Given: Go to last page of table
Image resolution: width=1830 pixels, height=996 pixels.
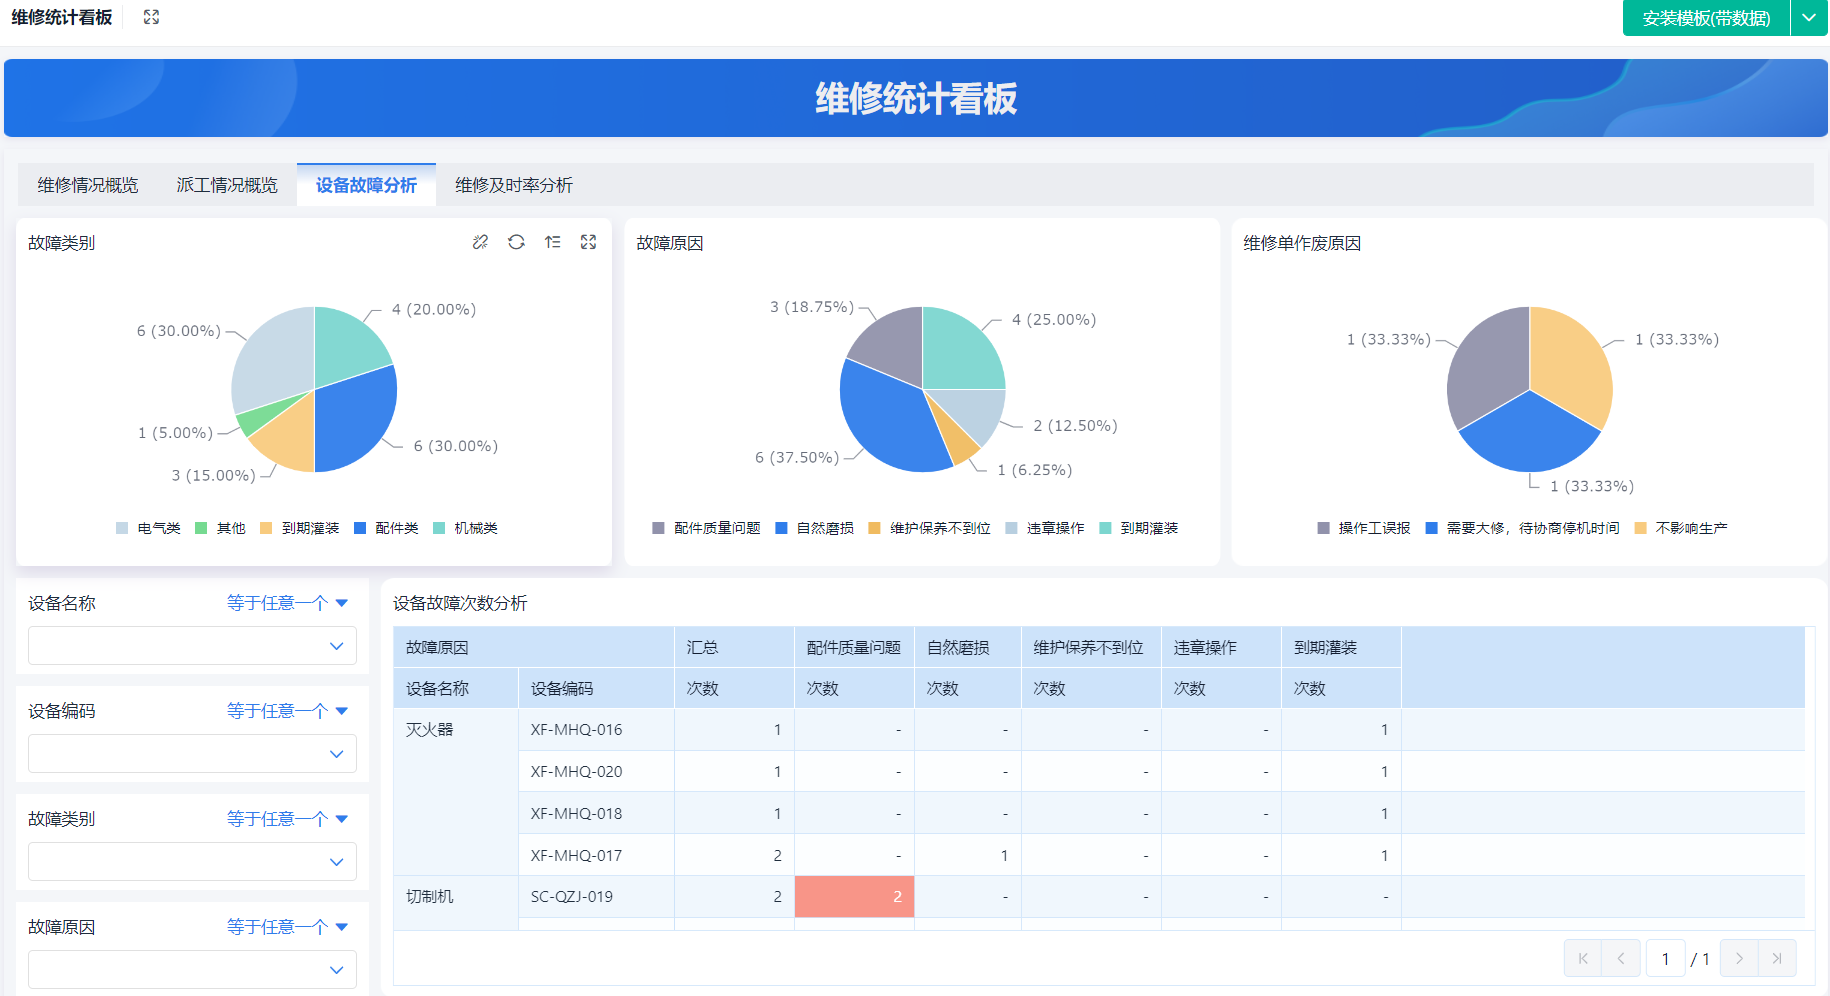Looking at the screenshot, I should click(x=1777, y=958).
